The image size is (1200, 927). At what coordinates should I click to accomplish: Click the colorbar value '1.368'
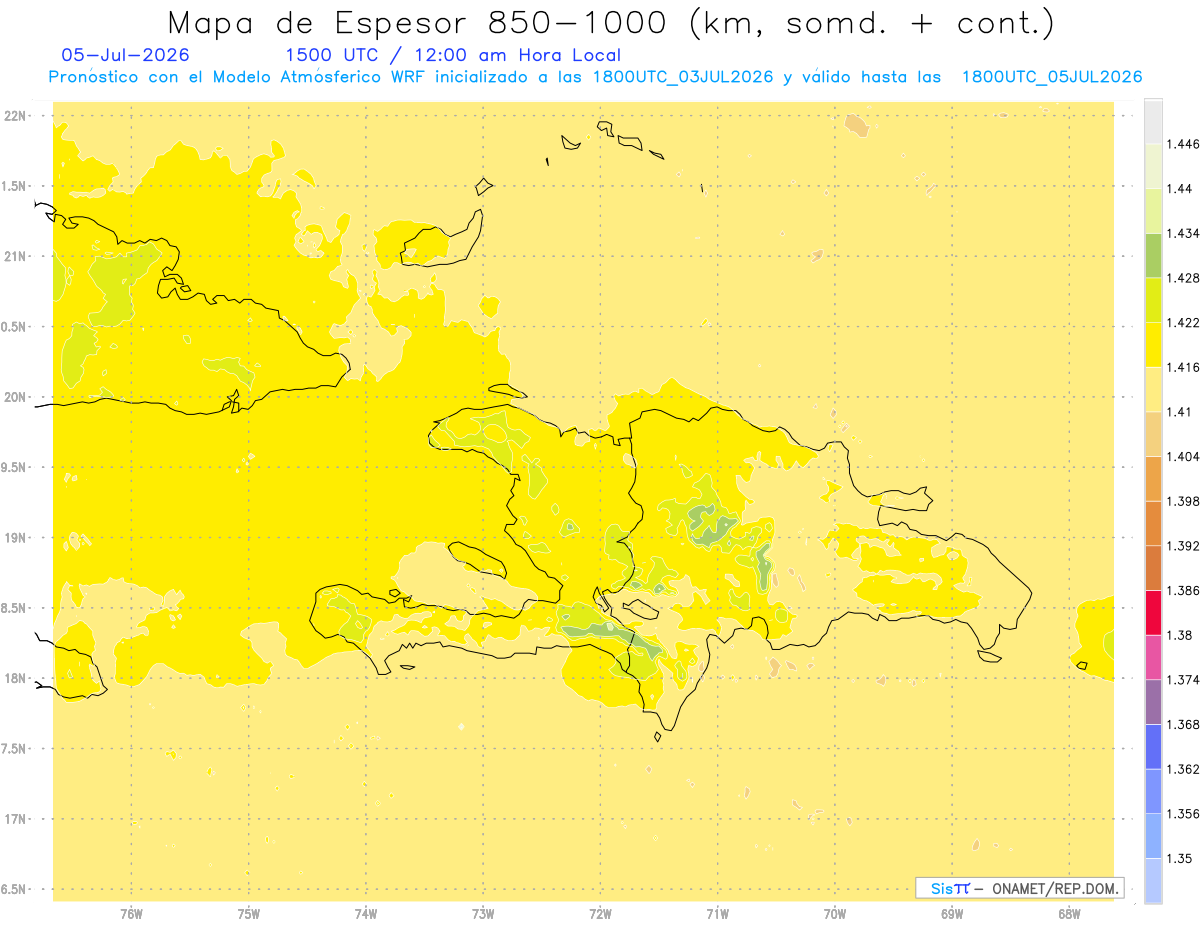tap(1183, 724)
